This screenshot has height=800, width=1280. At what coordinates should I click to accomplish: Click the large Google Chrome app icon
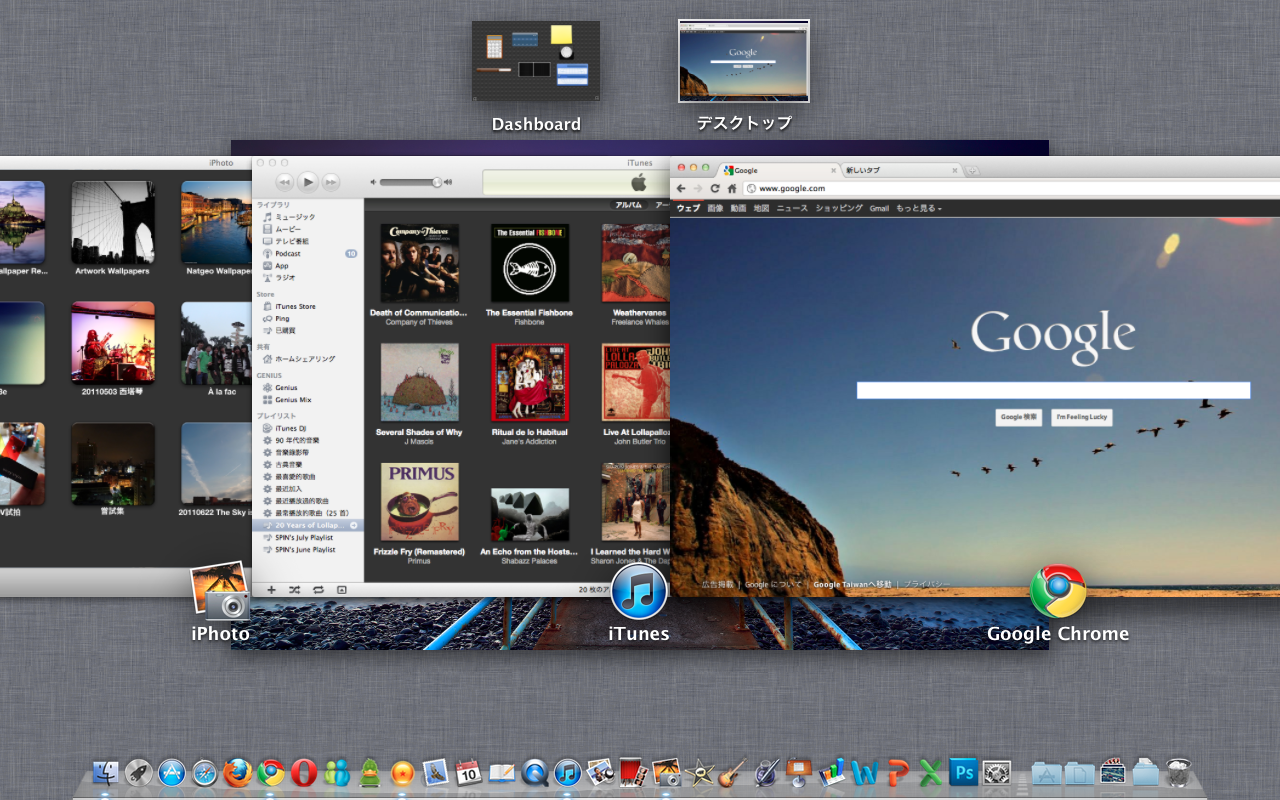pyautogui.click(x=1057, y=592)
